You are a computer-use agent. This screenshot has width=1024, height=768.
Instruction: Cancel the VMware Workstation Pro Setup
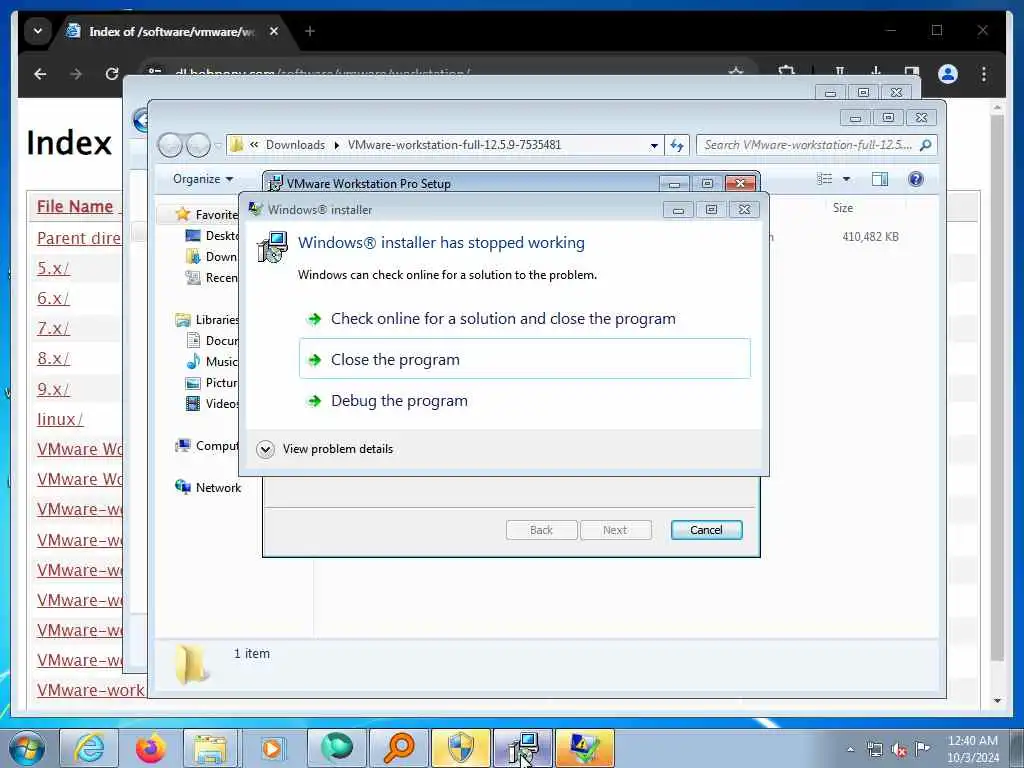coord(706,530)
